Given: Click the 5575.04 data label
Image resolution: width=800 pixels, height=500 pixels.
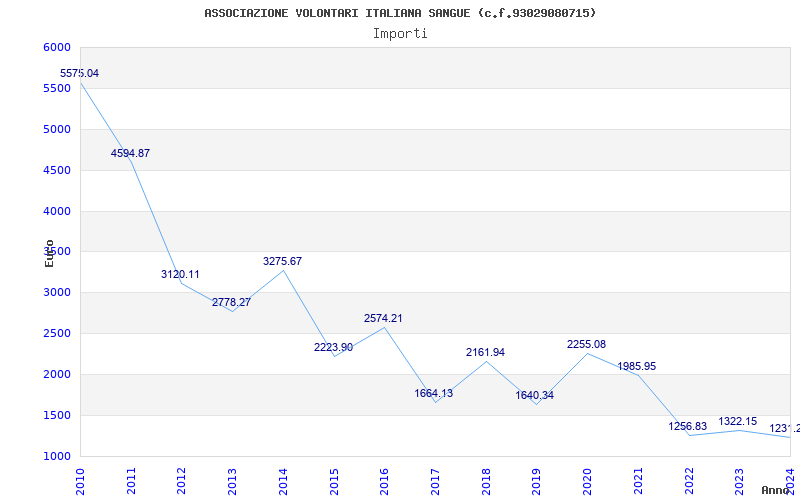Looking at the screenshot, I should 79,73.
